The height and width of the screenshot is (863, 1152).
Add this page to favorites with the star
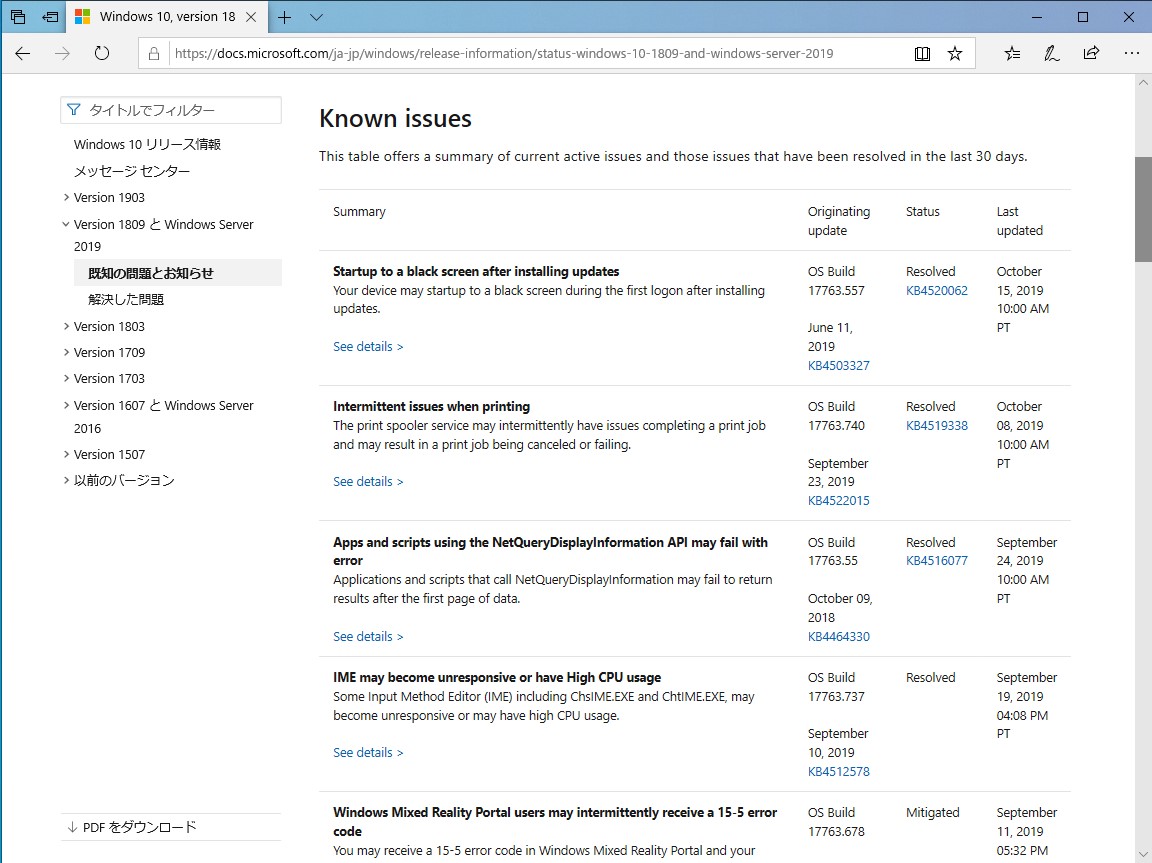pos(955,53)
